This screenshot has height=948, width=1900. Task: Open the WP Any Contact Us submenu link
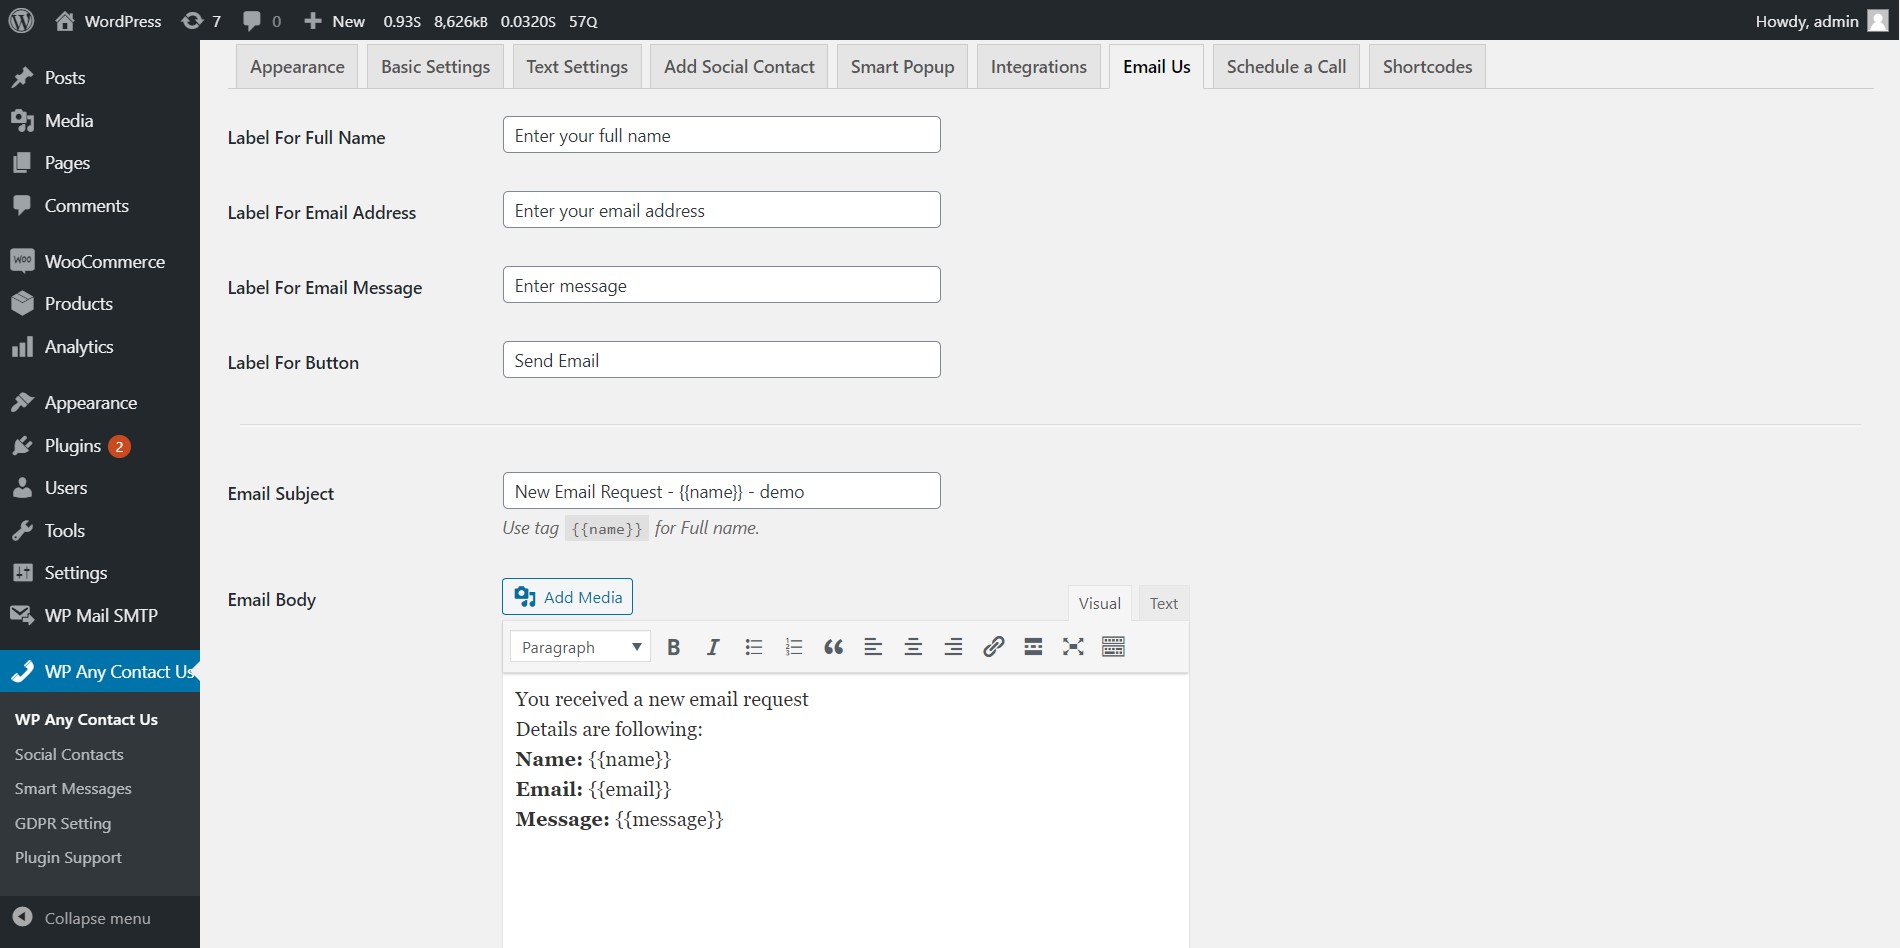pyautogui.click(x=86, y=720)
